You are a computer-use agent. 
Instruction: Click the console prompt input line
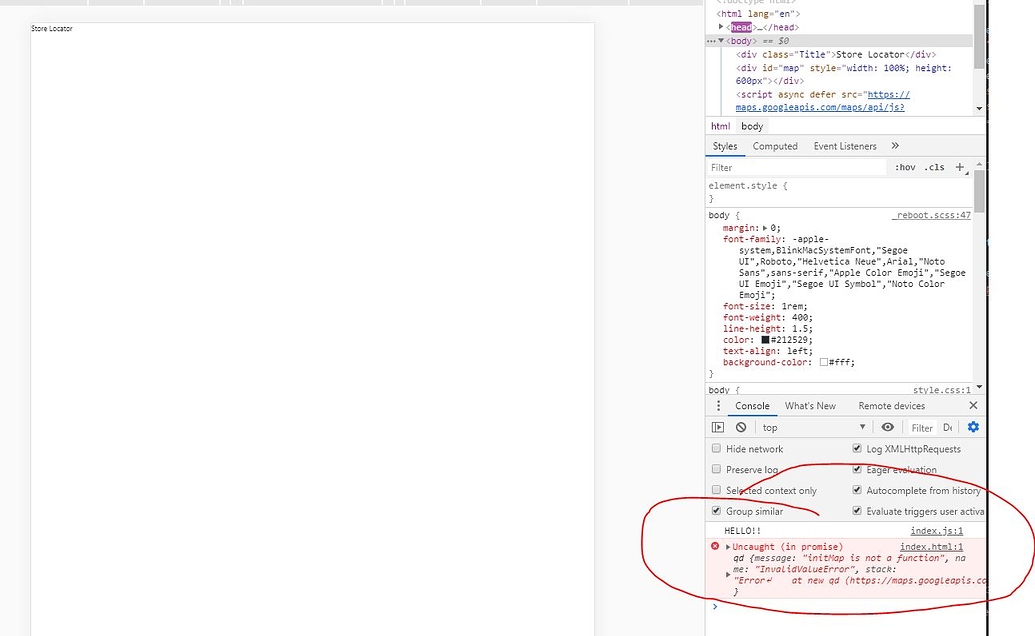coord(848,606)
